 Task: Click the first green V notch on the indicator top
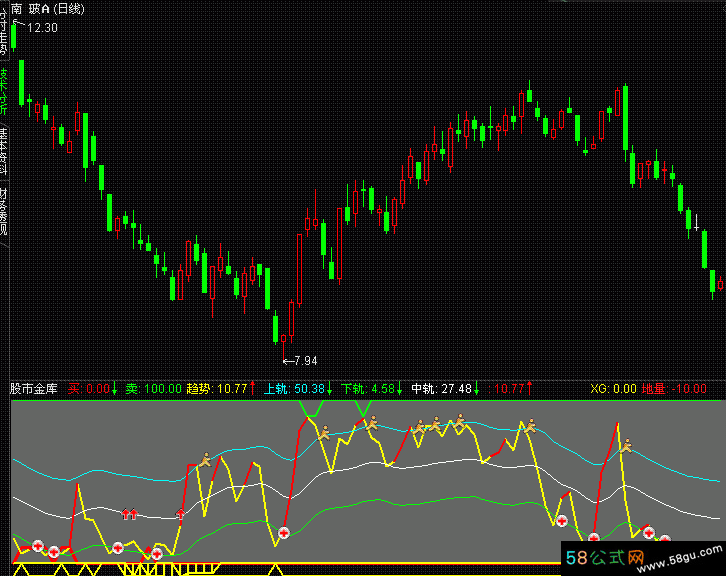(310, 408)
